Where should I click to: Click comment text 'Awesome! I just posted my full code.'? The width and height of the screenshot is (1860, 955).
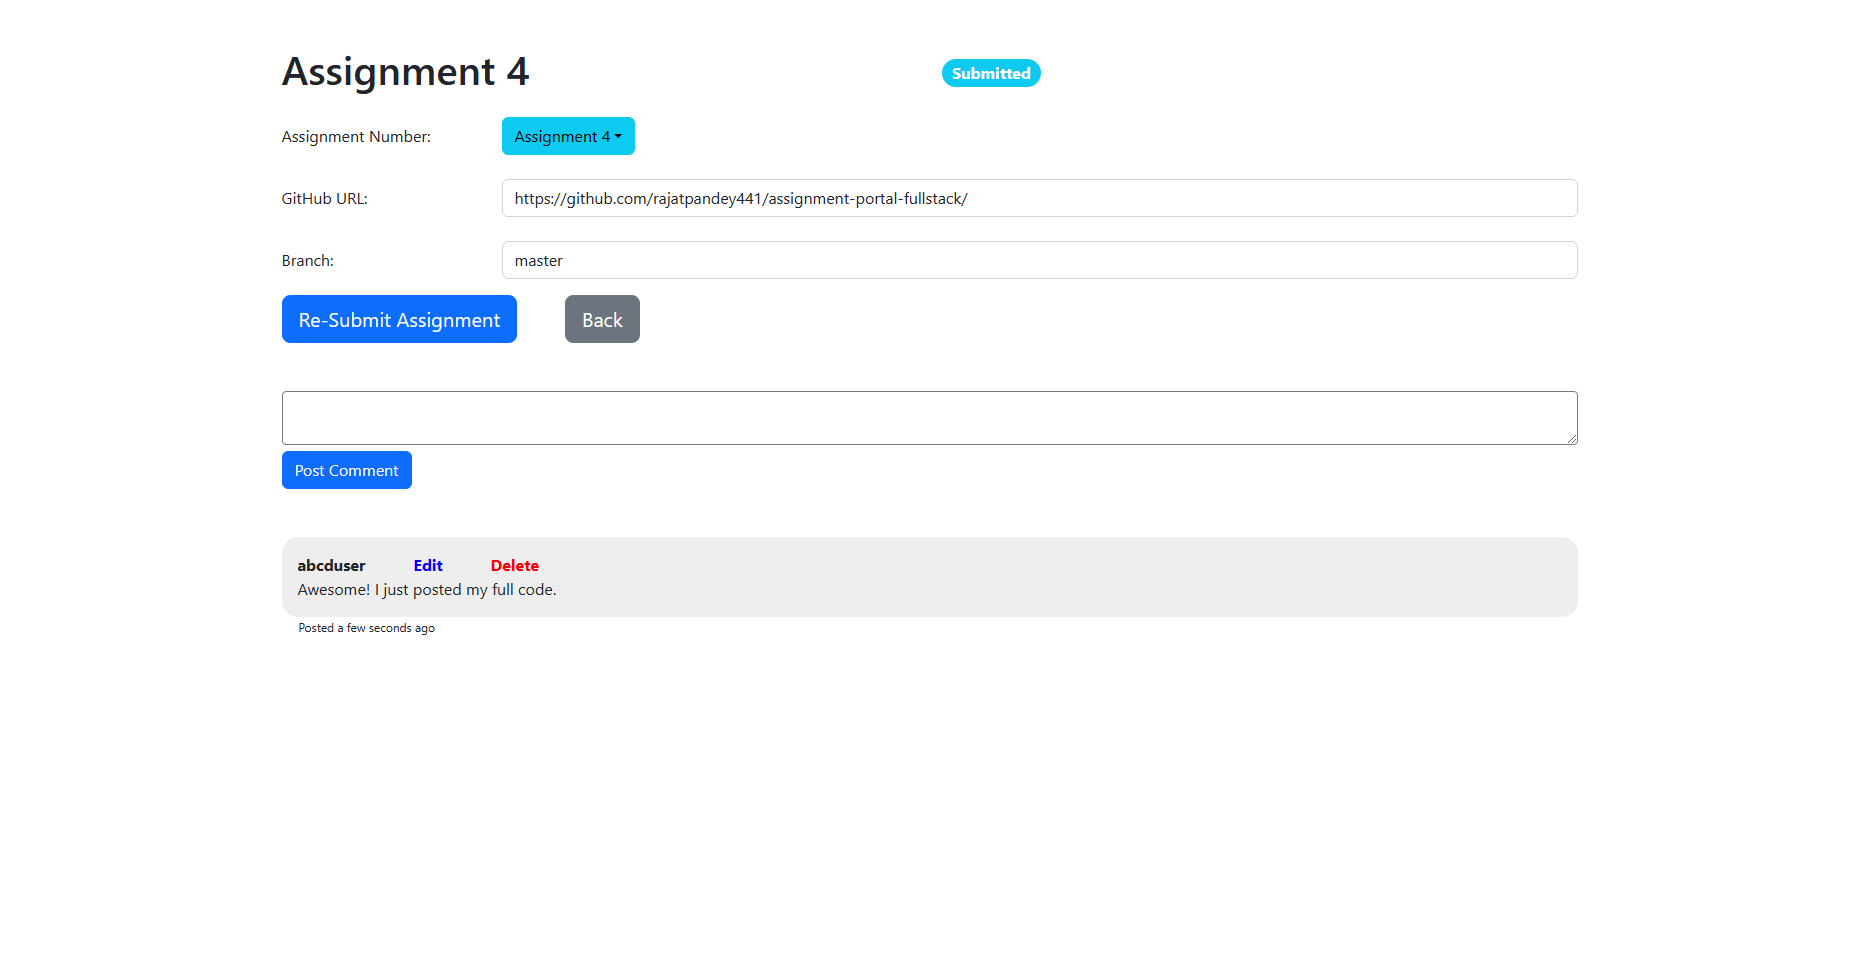pyautogui.click(x=427, y=590)
